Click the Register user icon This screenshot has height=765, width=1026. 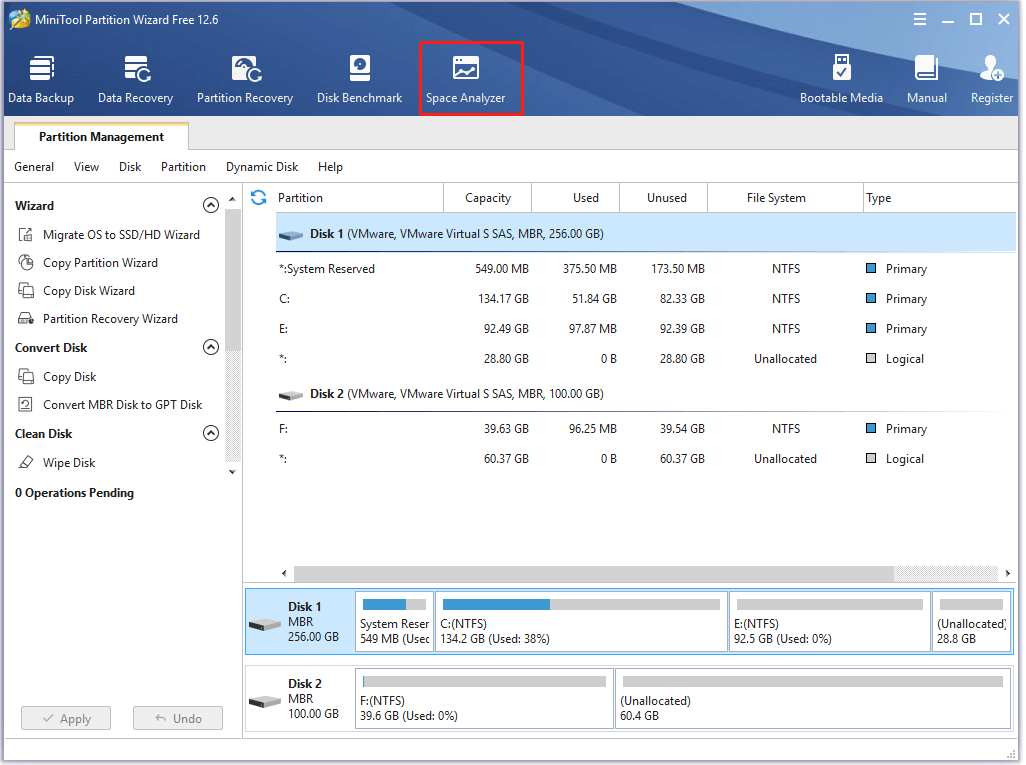click(x=992, y=79)
